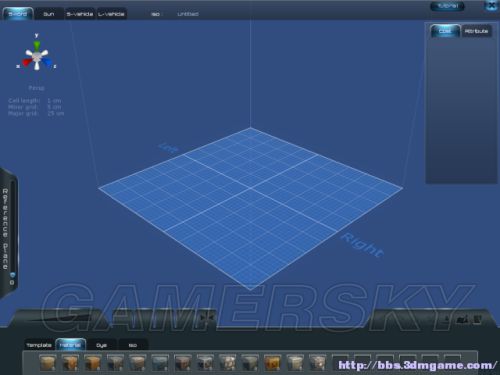The height and width of the screenshot is (375, 500).
Task: Choose the sixth bluish-grey material cube
Action: point(160,363)
